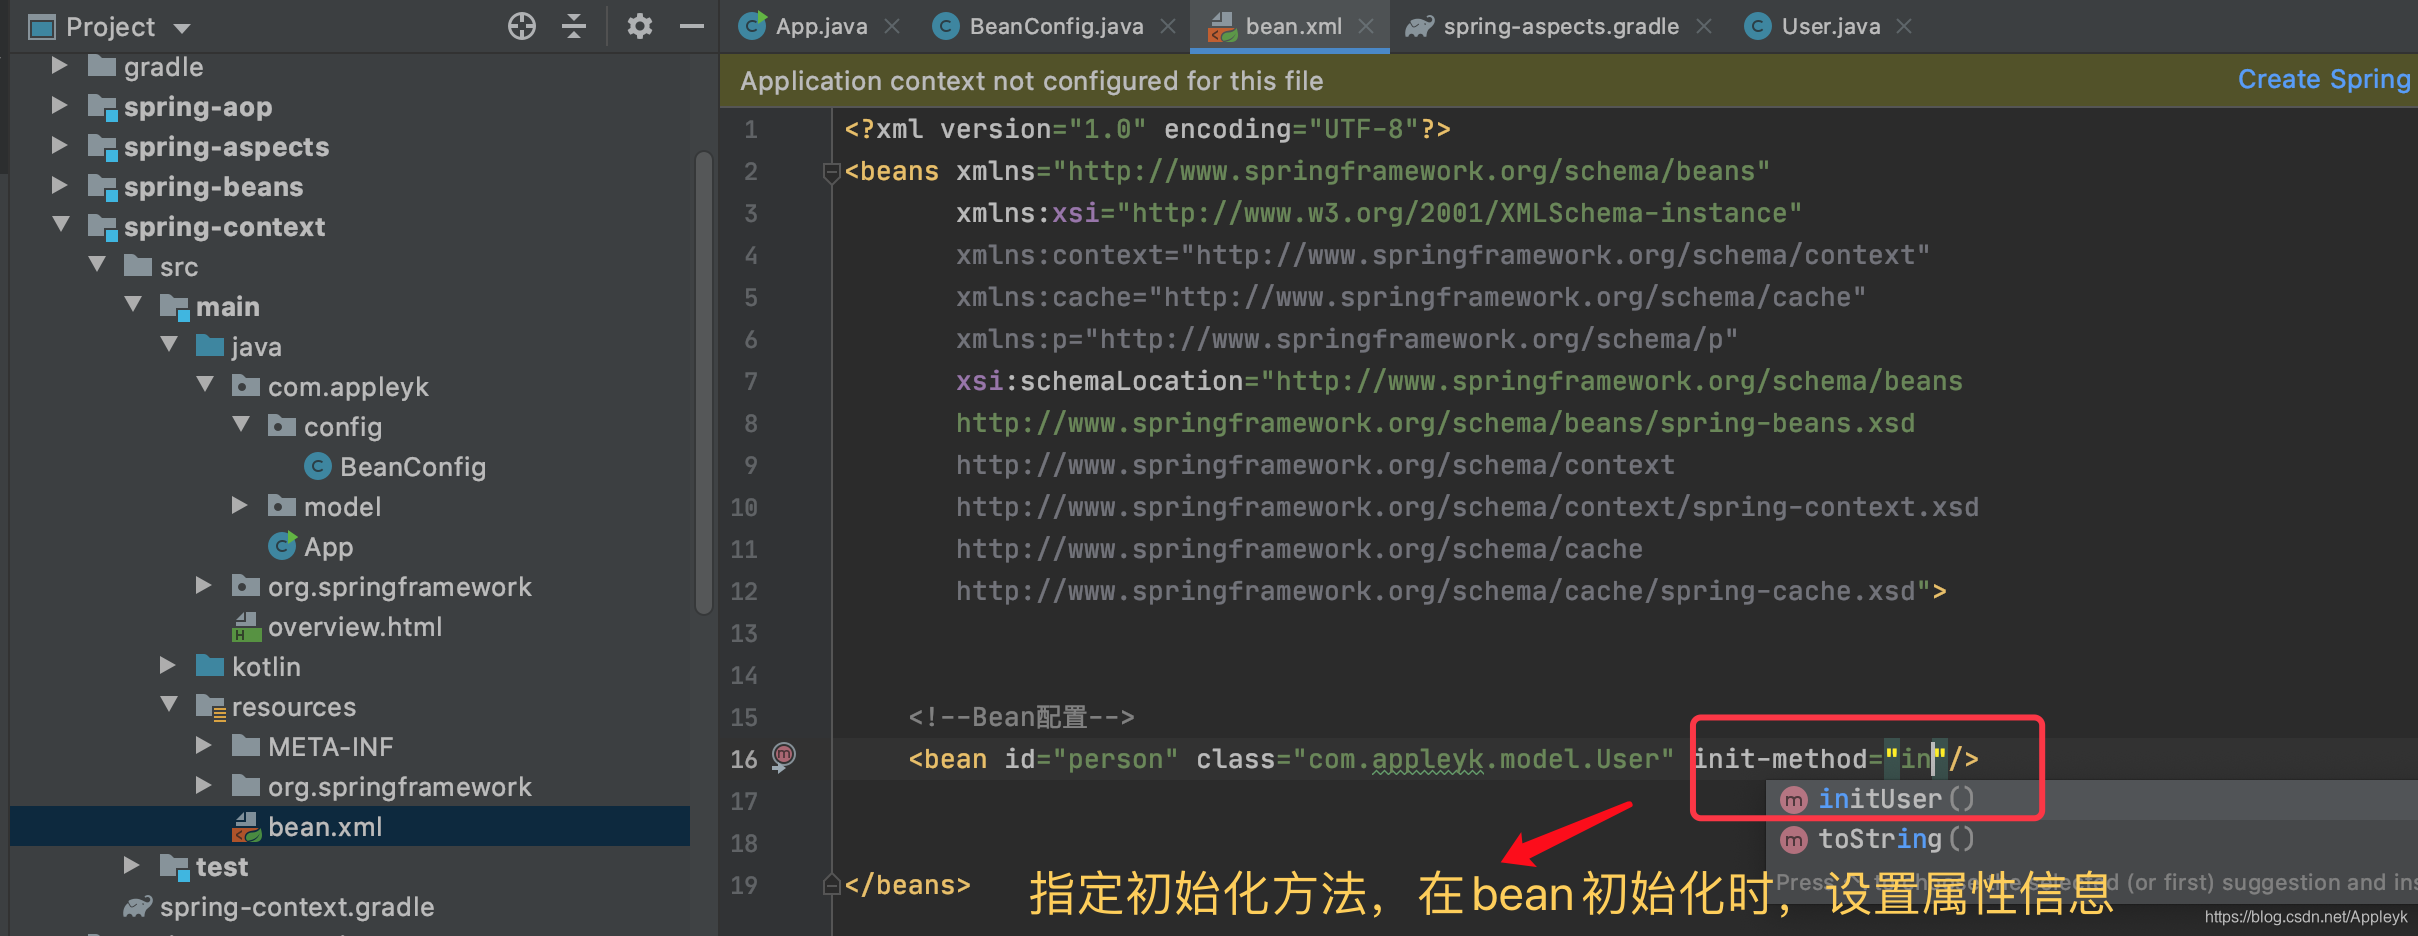This screenshot has height=936, width=2418.
Task: Click the gutter bean icon on line 16
Action: coord(784,757)
